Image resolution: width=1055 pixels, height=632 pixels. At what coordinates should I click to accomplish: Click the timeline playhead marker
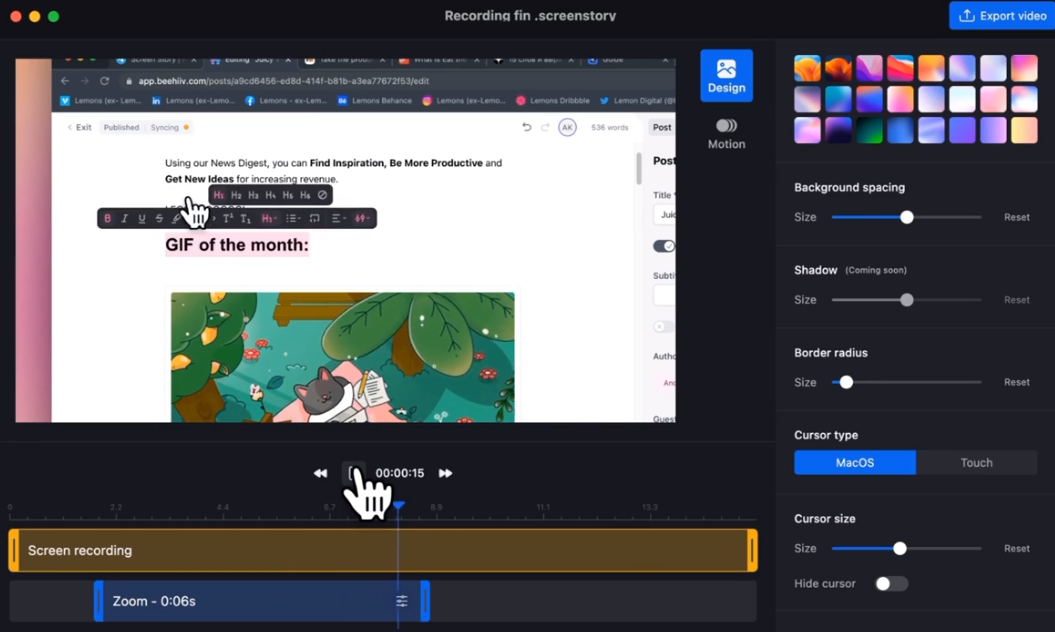tap(398, 506)
